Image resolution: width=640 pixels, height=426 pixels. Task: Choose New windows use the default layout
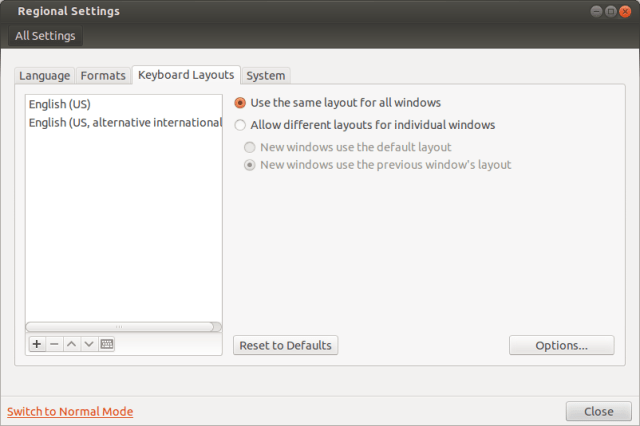tap(250, 147)
